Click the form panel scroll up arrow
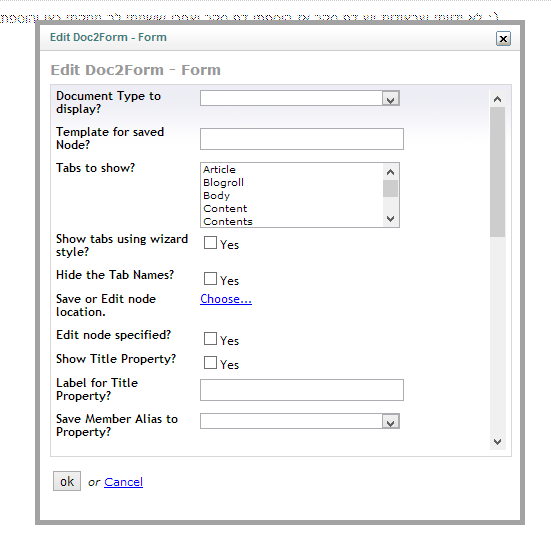This screenshot has width=551, height=541. [x=497, y=99]
